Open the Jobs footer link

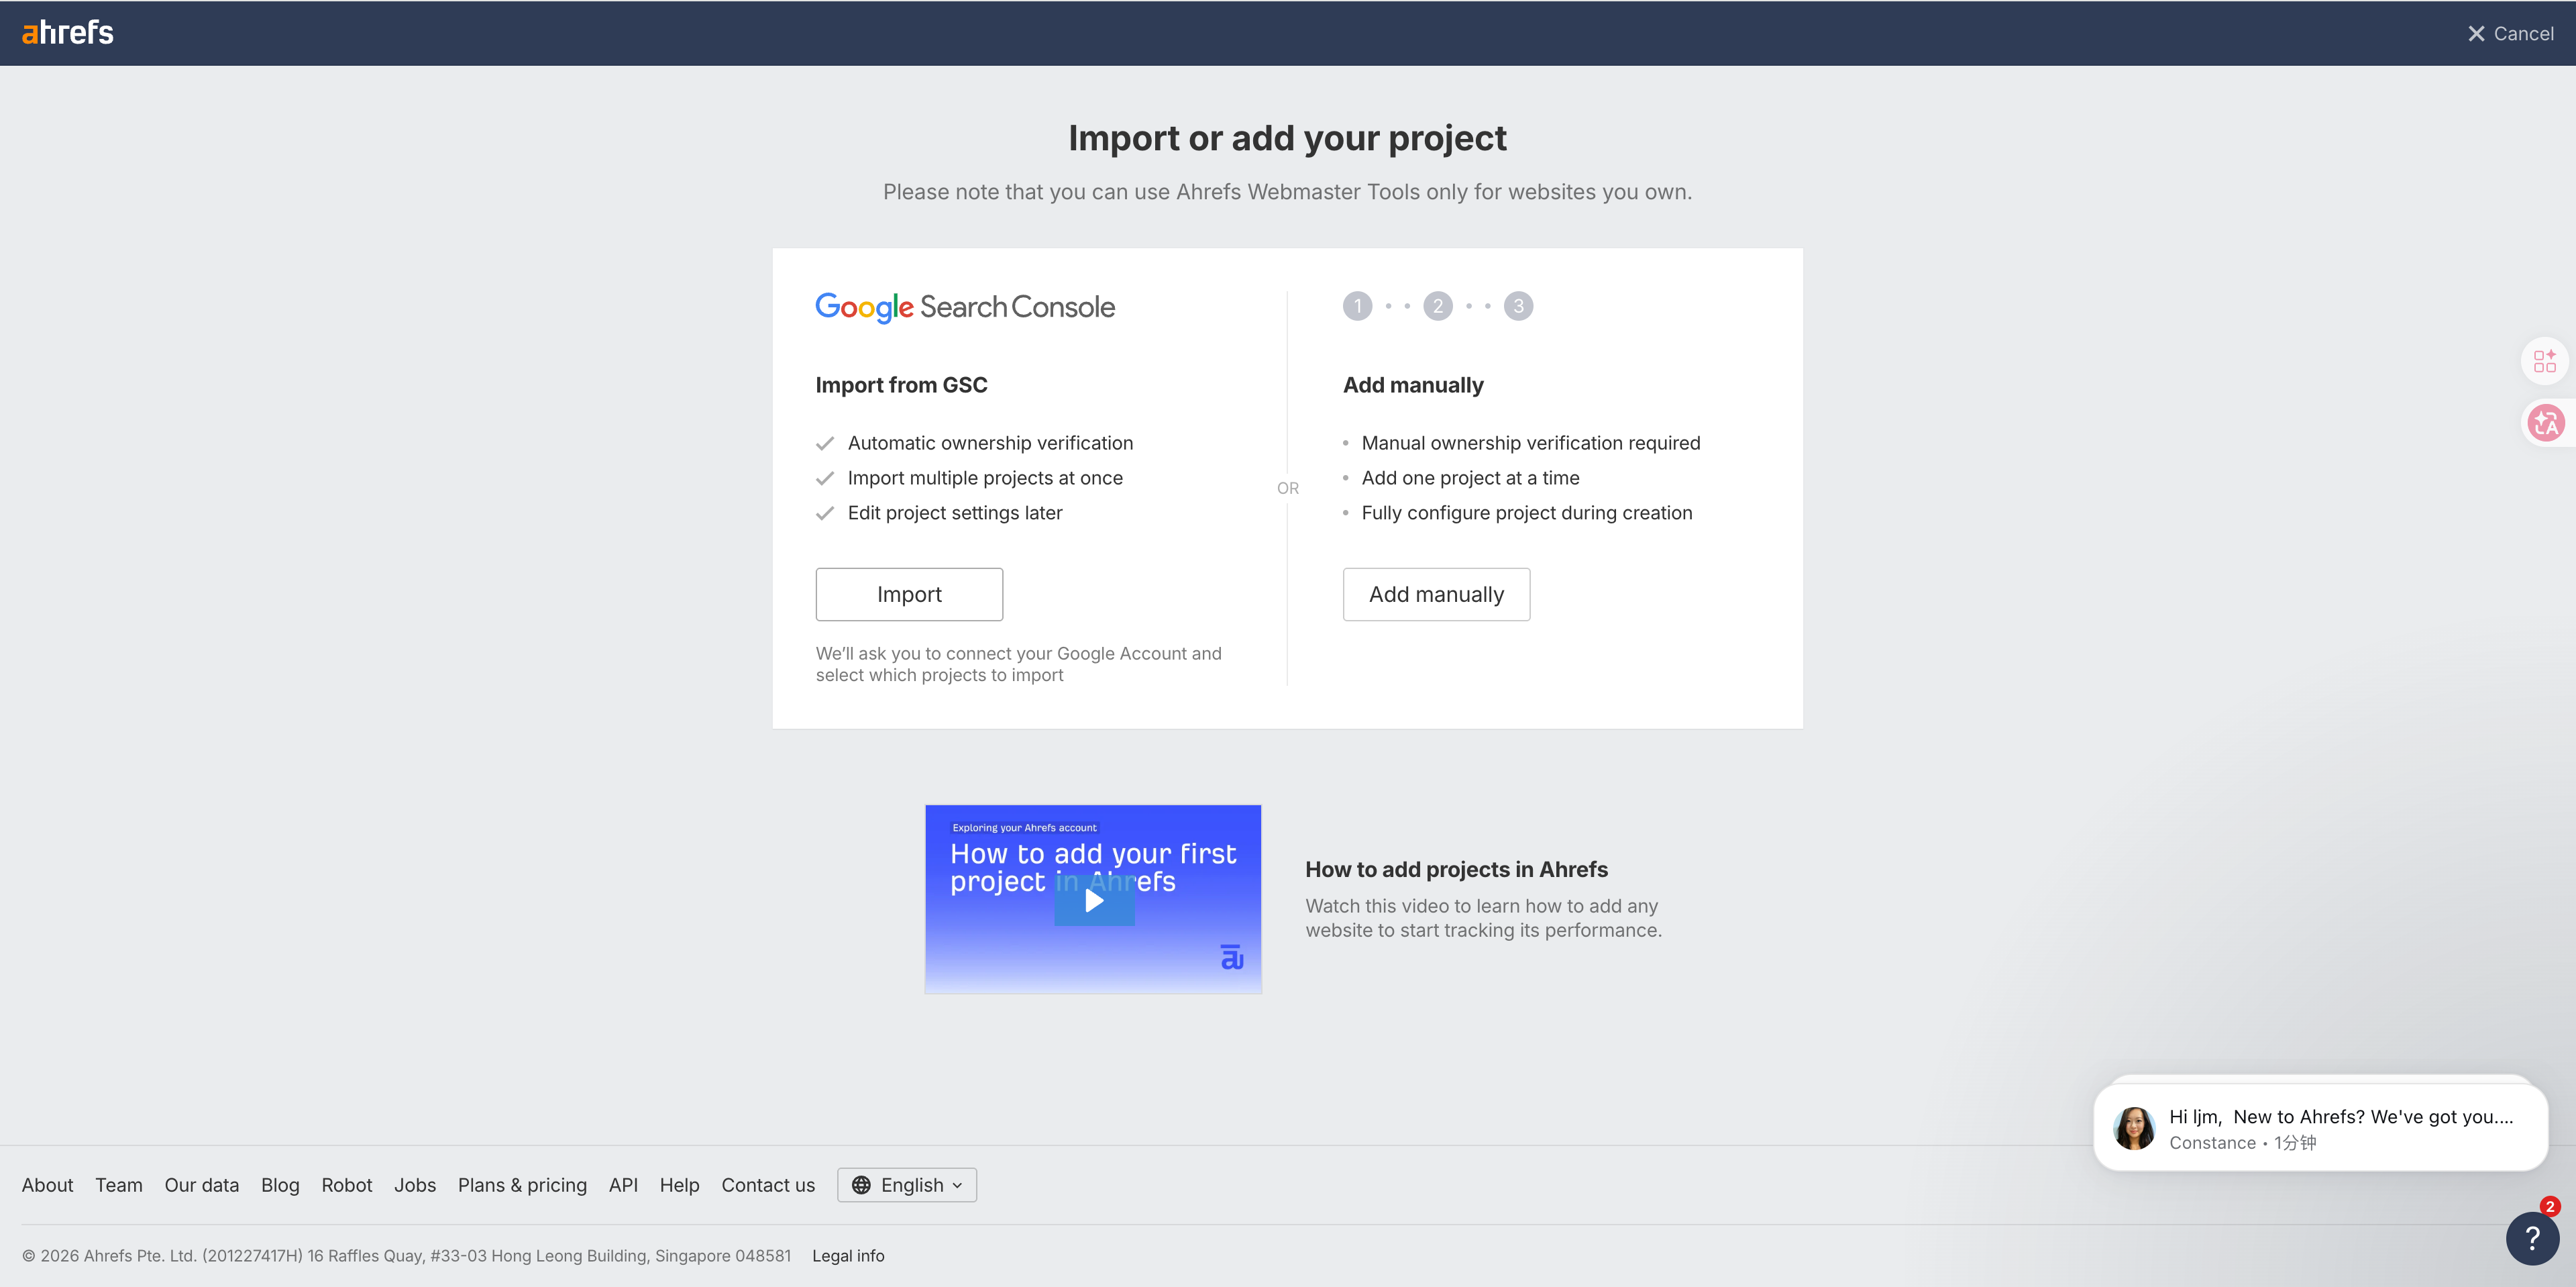[415, 1185]
